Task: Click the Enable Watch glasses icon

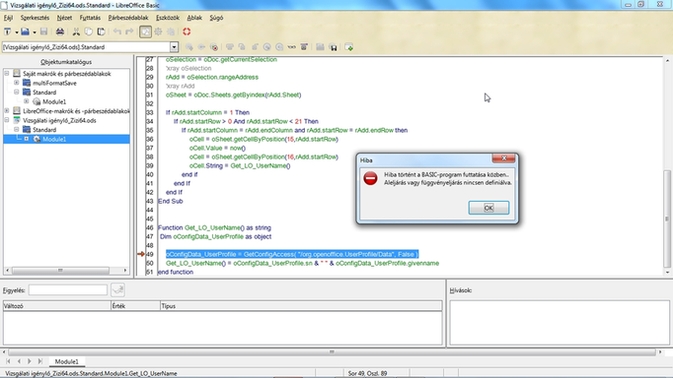Action: tap(292, 47)
